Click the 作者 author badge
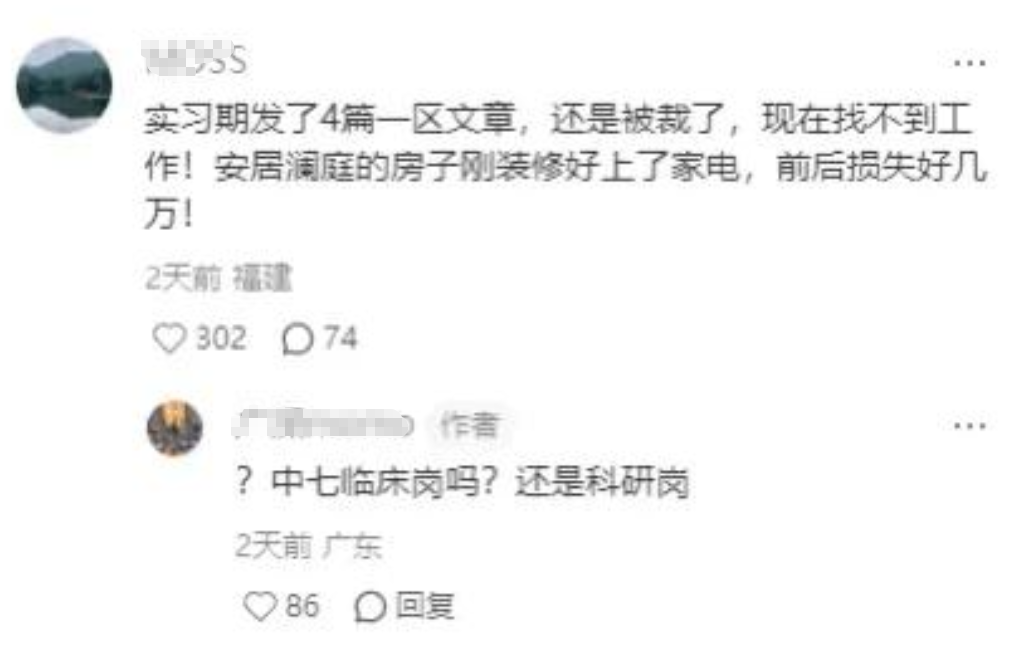This screenshot has width=1010, height=646. [470, 425]
